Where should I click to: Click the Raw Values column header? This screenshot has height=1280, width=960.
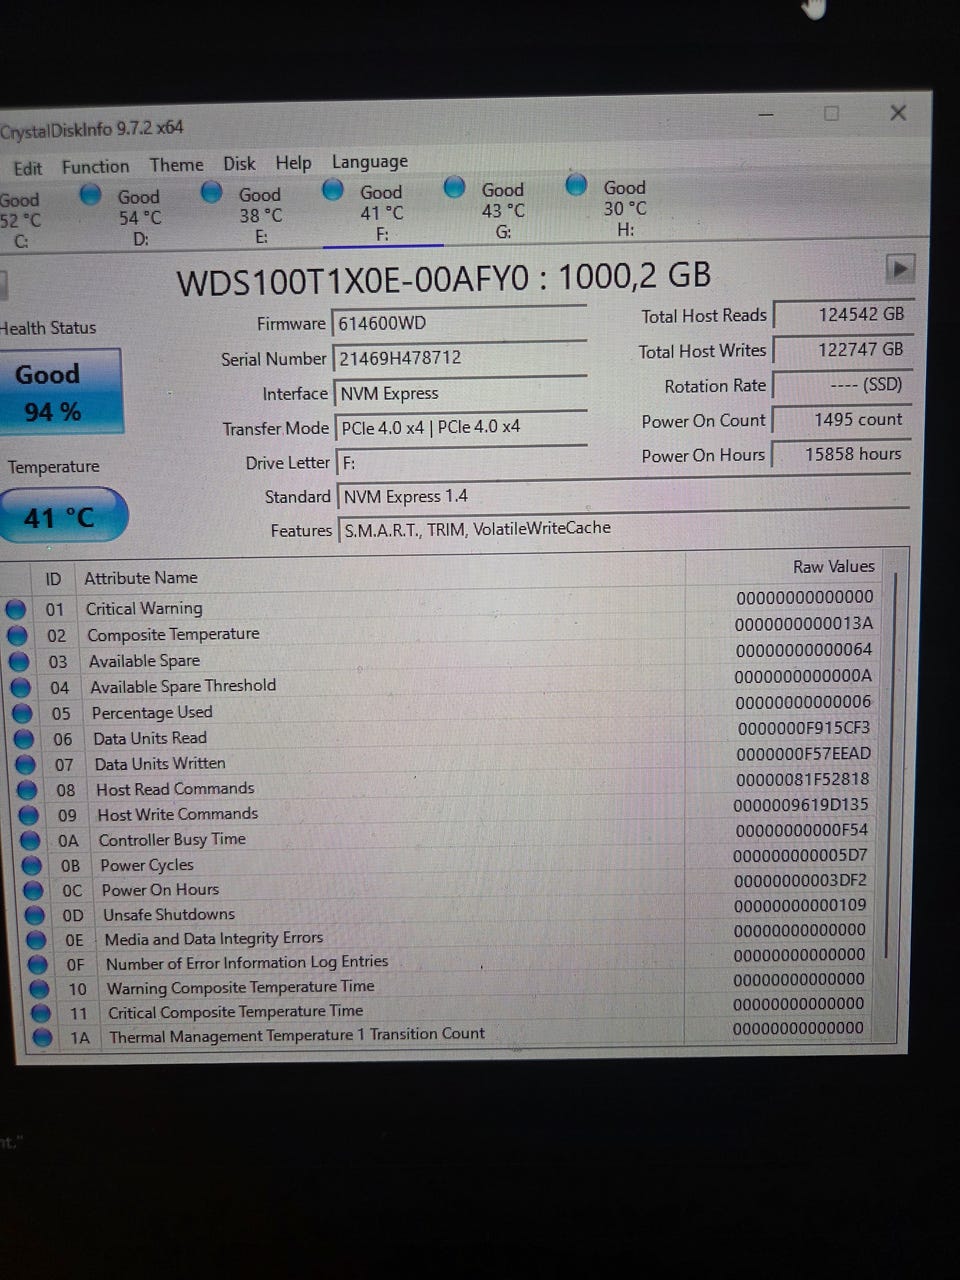[834, 567]
